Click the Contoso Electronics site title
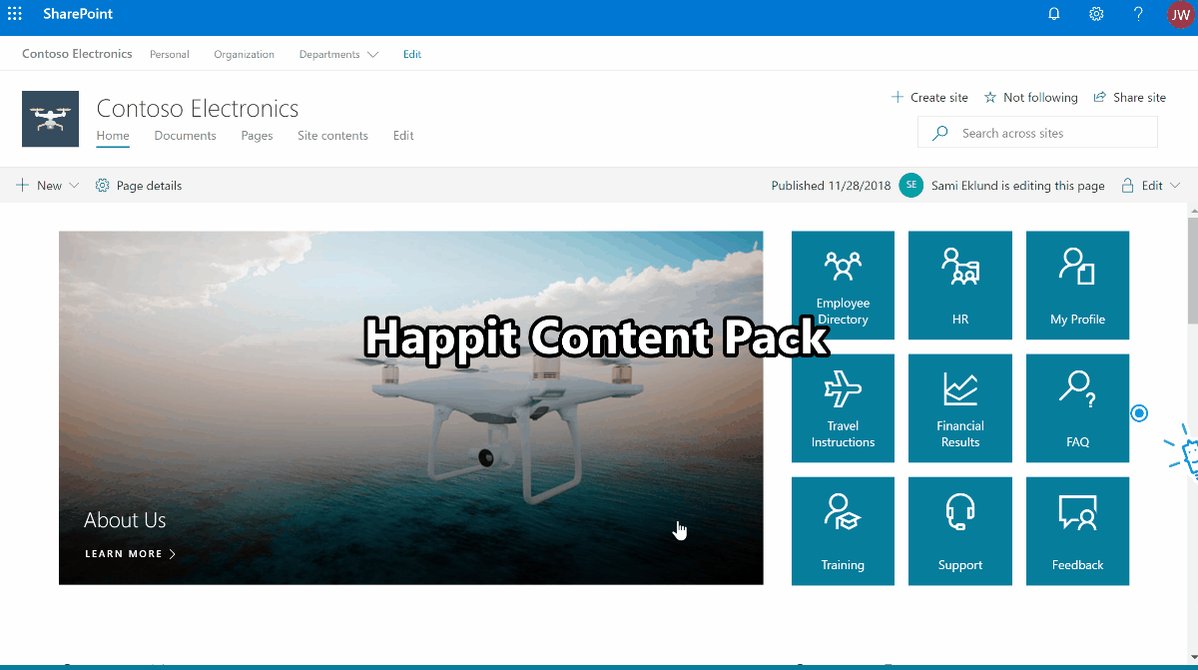 tap(197, 108)
